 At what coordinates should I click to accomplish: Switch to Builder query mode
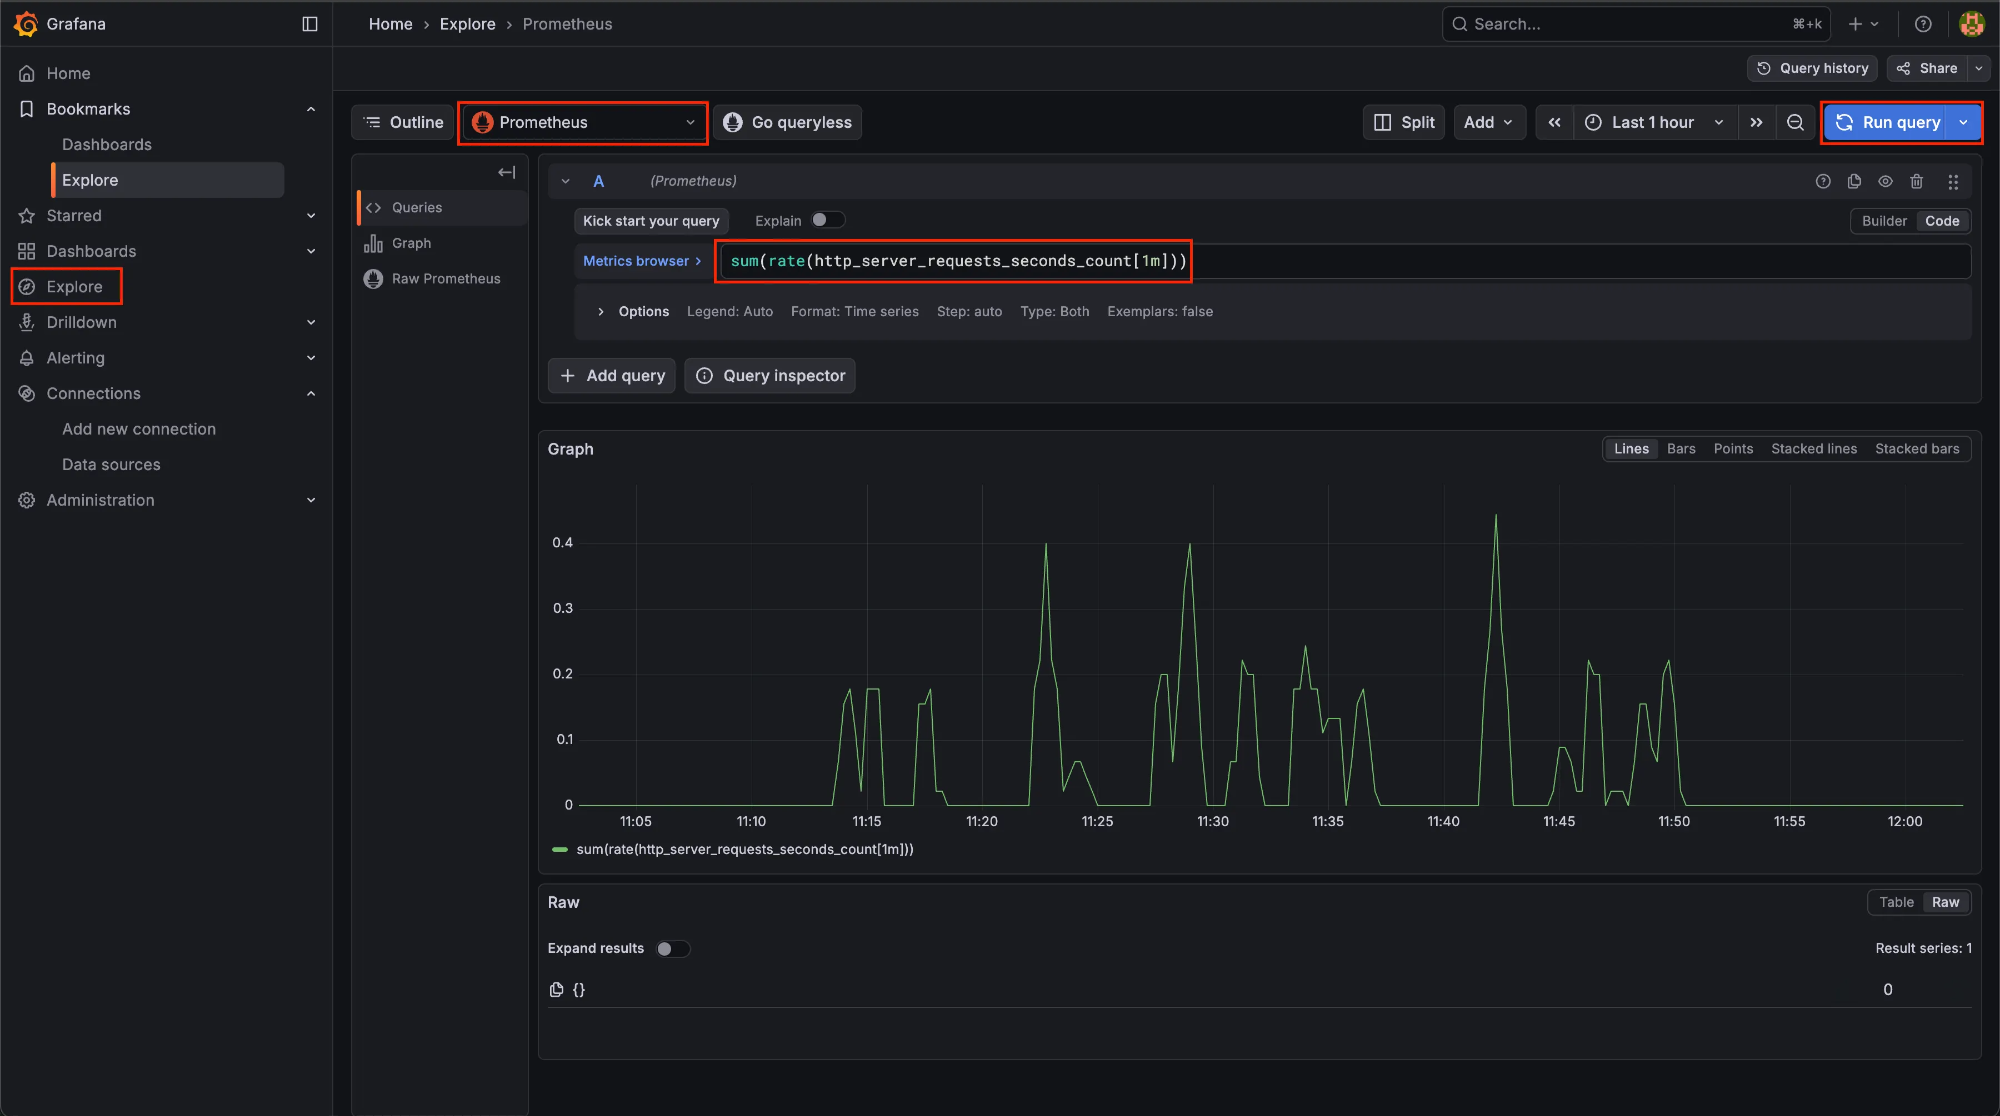(1884, 221)
